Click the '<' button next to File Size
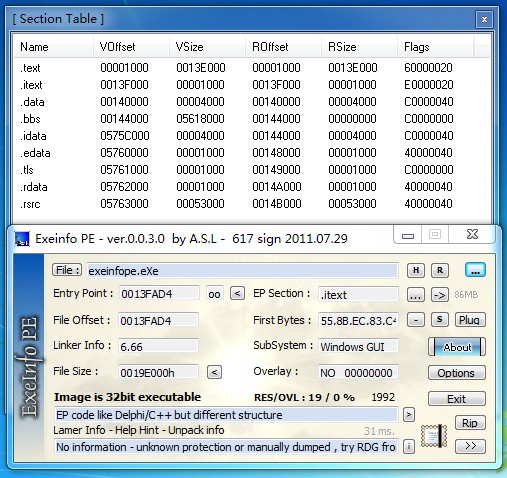 coord(214,372)
